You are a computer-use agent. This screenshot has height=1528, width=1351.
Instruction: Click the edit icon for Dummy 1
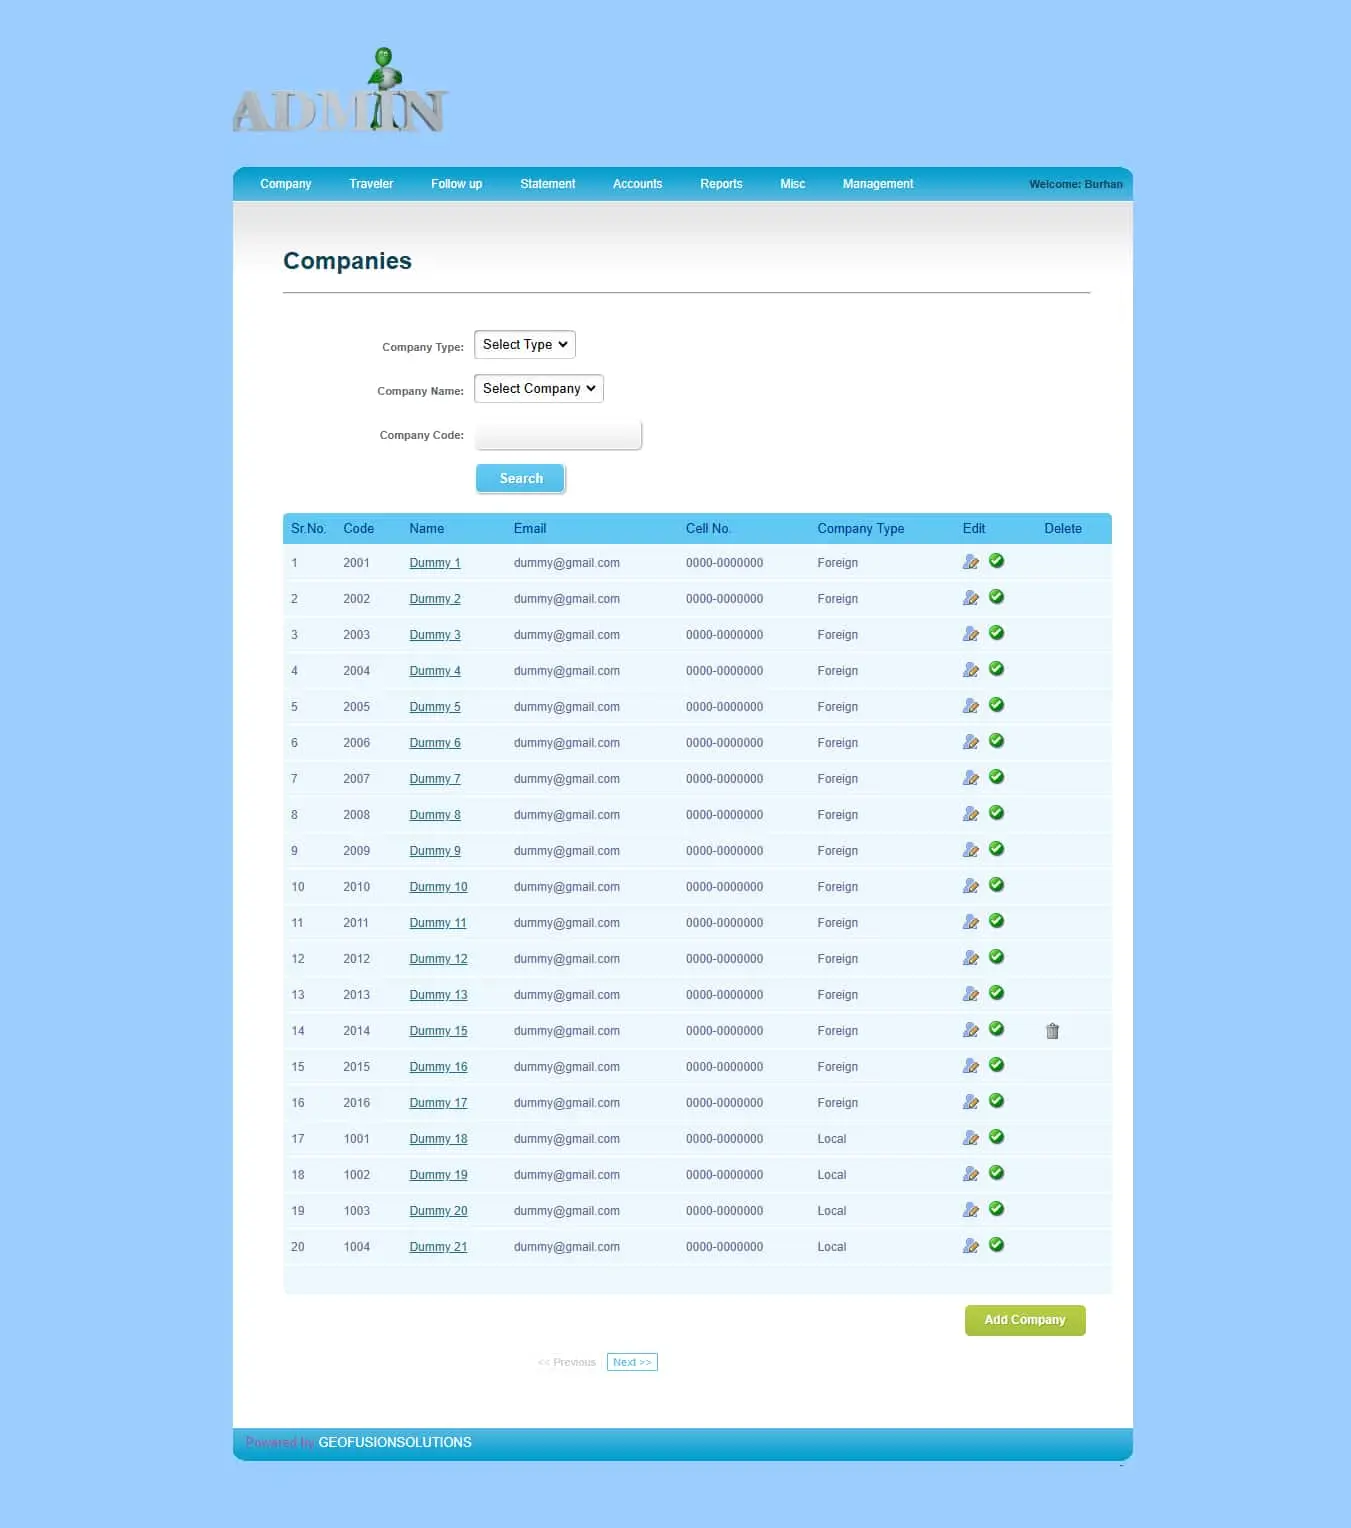coord(970,562)
